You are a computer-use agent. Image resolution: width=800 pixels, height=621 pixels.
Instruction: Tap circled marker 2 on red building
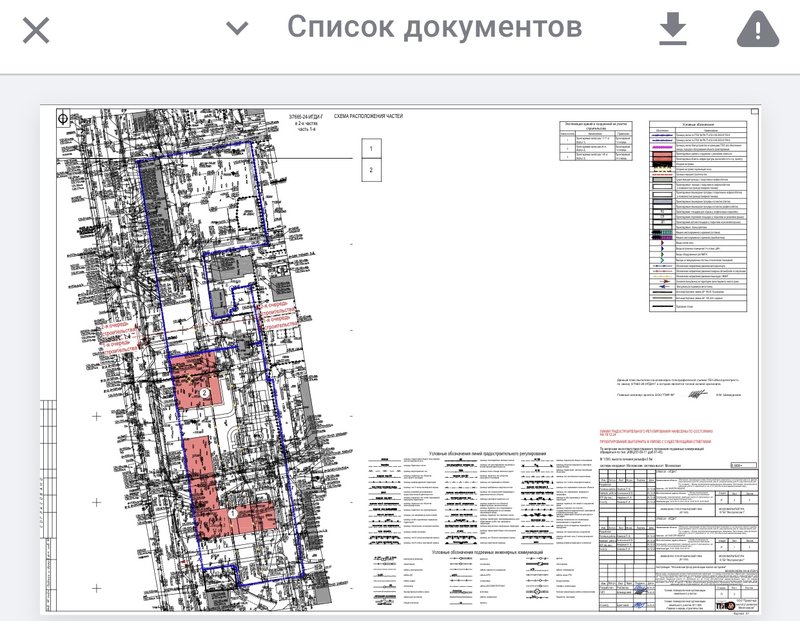pos(204,393)
